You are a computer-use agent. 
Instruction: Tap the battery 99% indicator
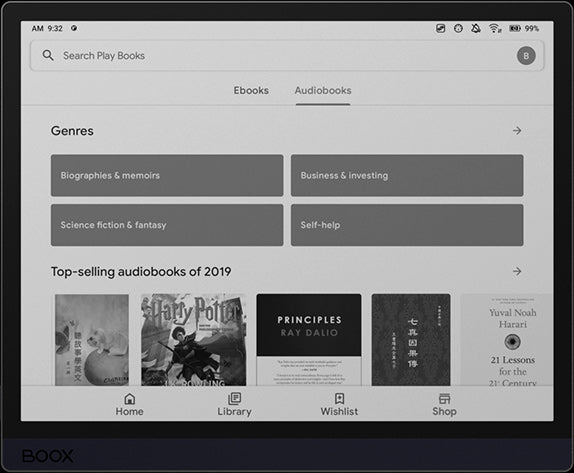tap(524, 28)
